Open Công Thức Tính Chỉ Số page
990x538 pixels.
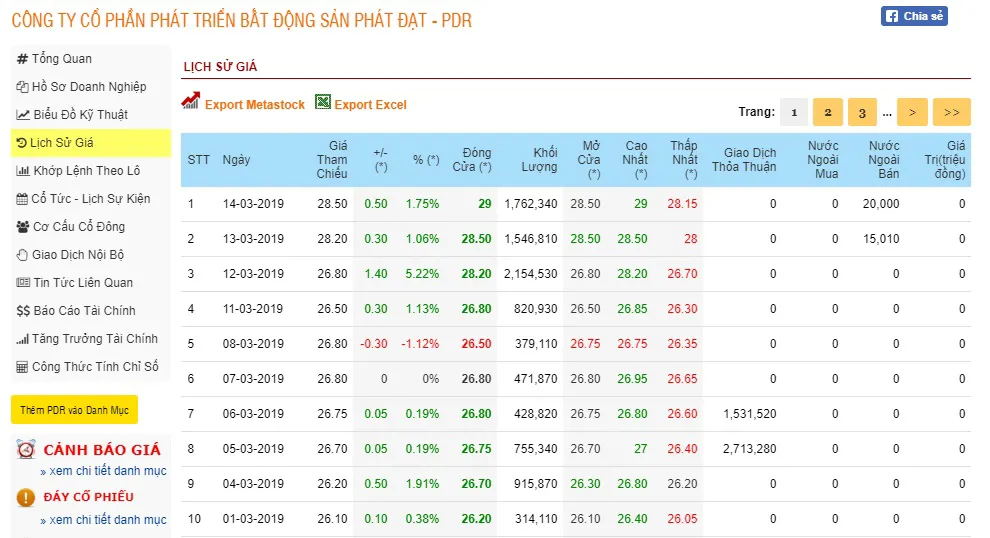(x=95, y=367)
